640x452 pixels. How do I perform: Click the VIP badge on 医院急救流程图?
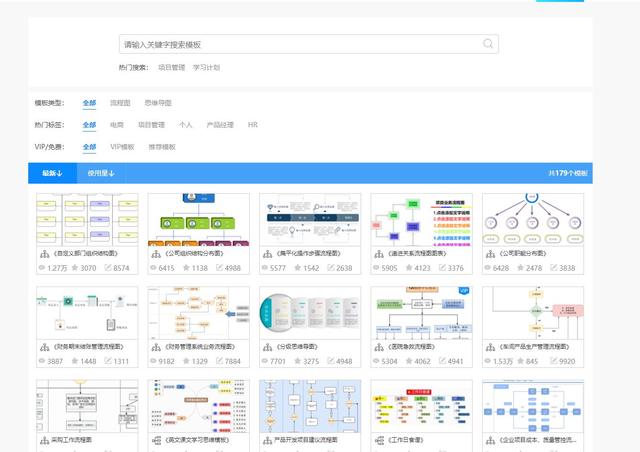pyautogui.click(x=464, y=291)
